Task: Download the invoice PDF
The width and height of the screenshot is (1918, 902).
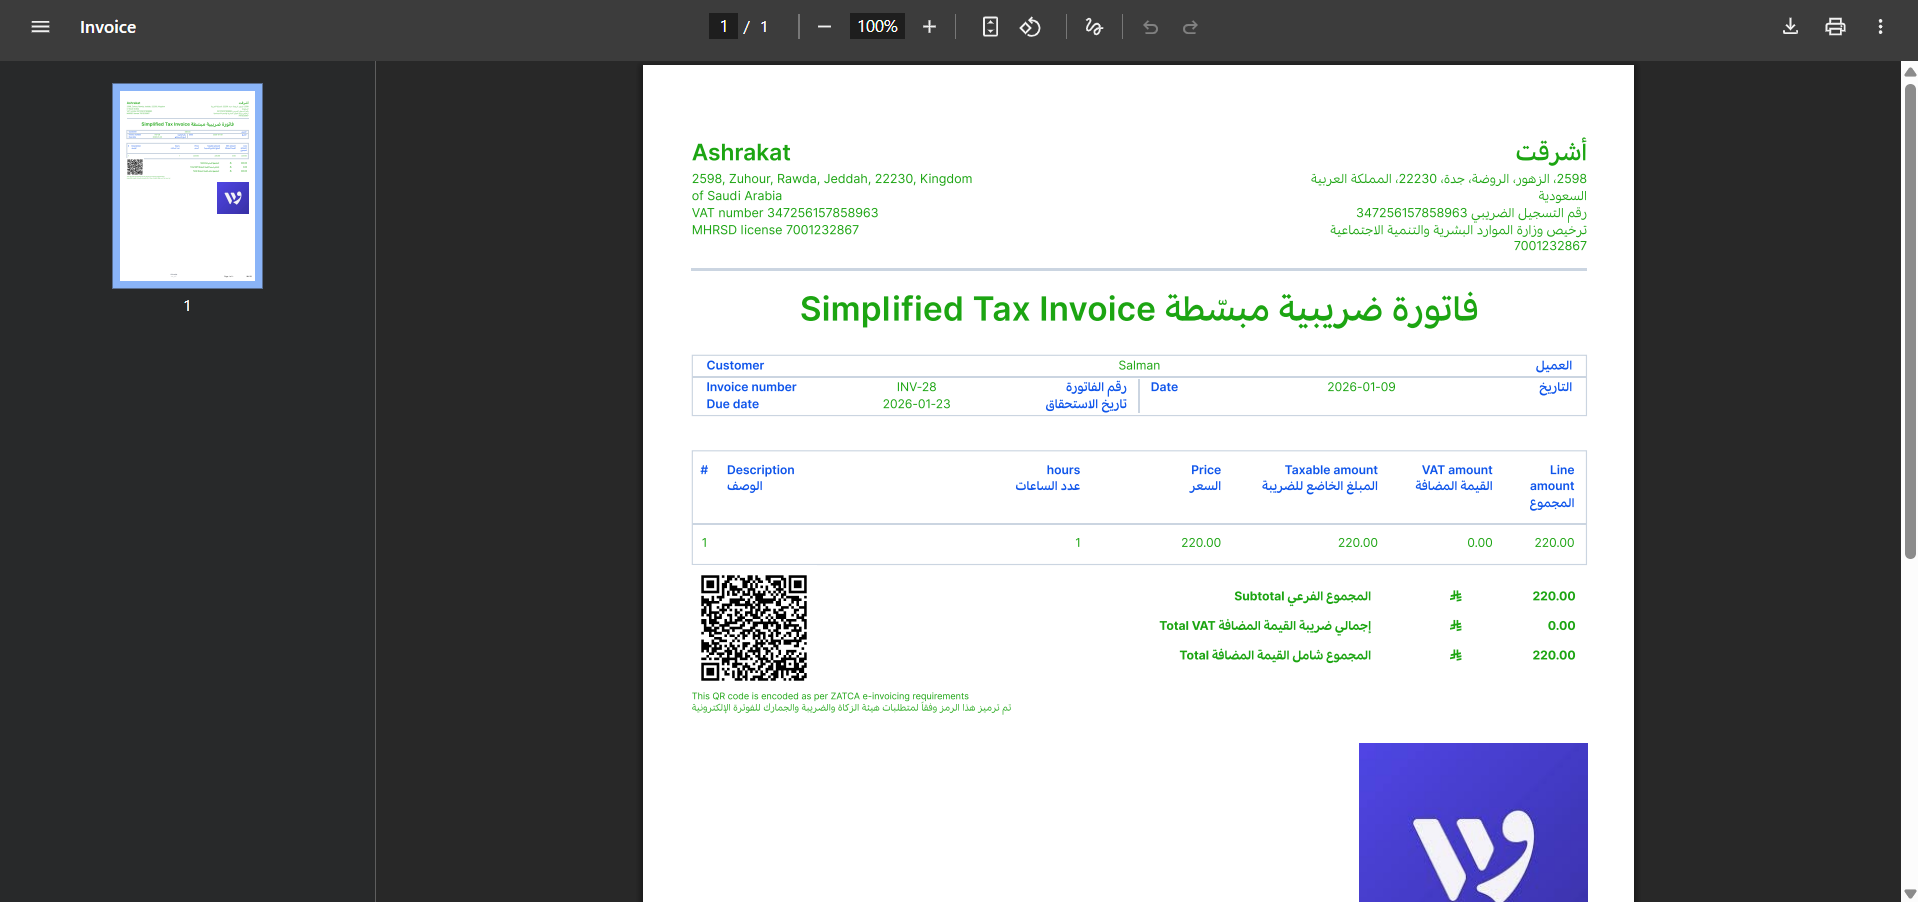Action: click(1790, 27)
